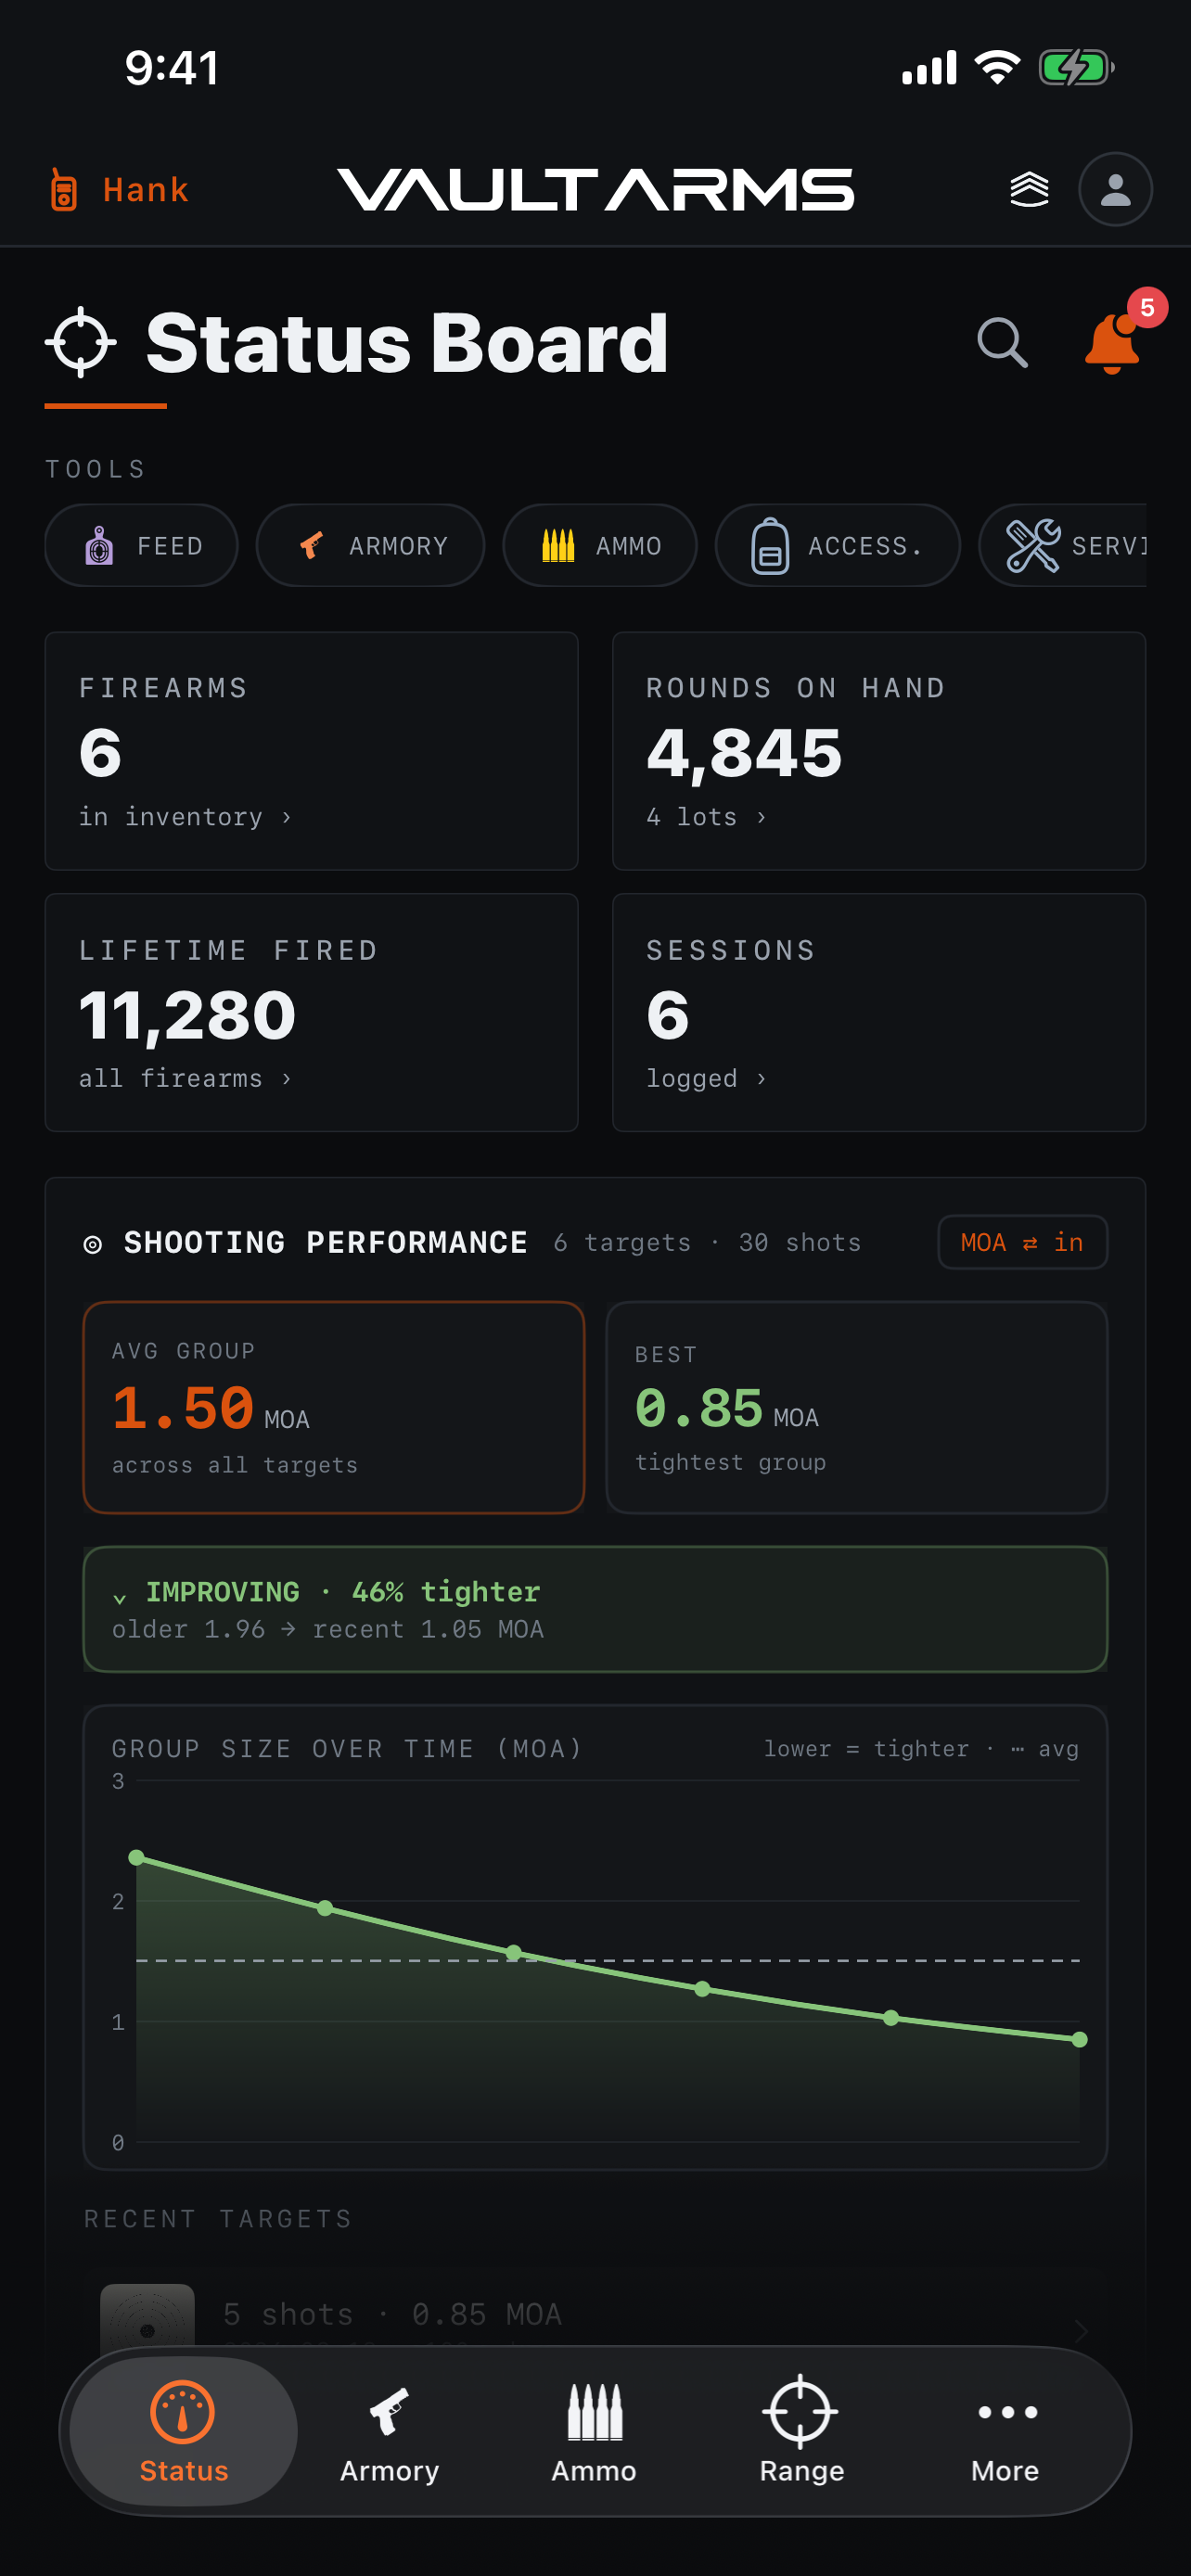The width and height of the screenshot is (1191, 2576).
Task: Tap the walkie-talkie icon beside Hank
Action: point(64,189)
